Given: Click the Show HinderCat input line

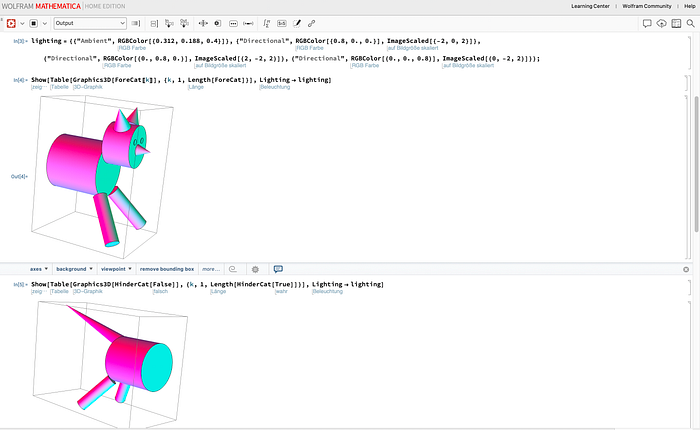Looking at the screenshot, I should 207,284.
